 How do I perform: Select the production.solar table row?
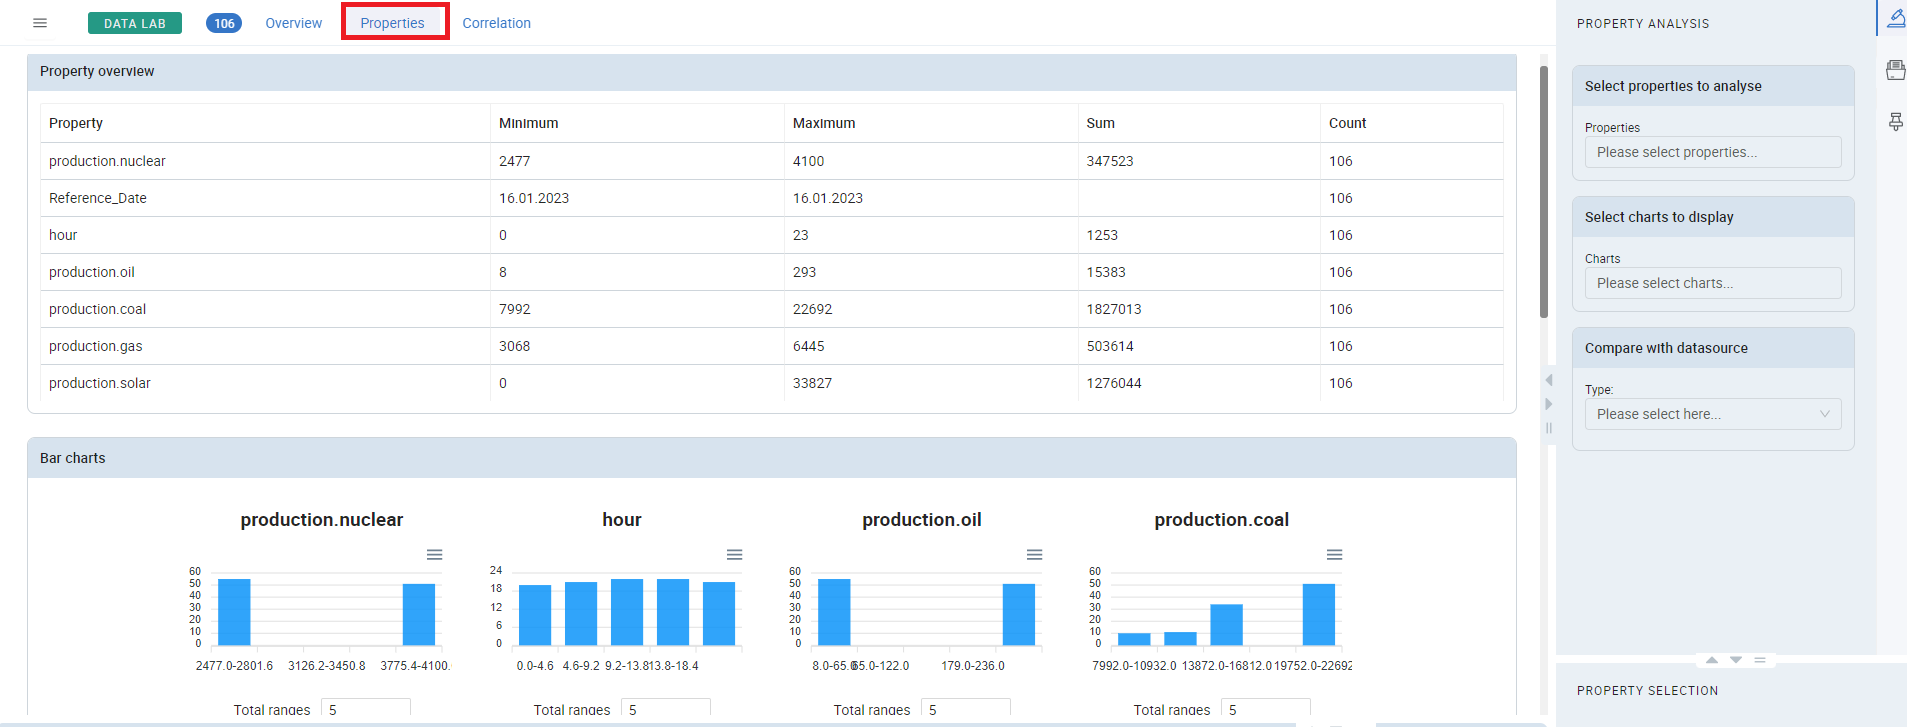[x=771, y=383]
